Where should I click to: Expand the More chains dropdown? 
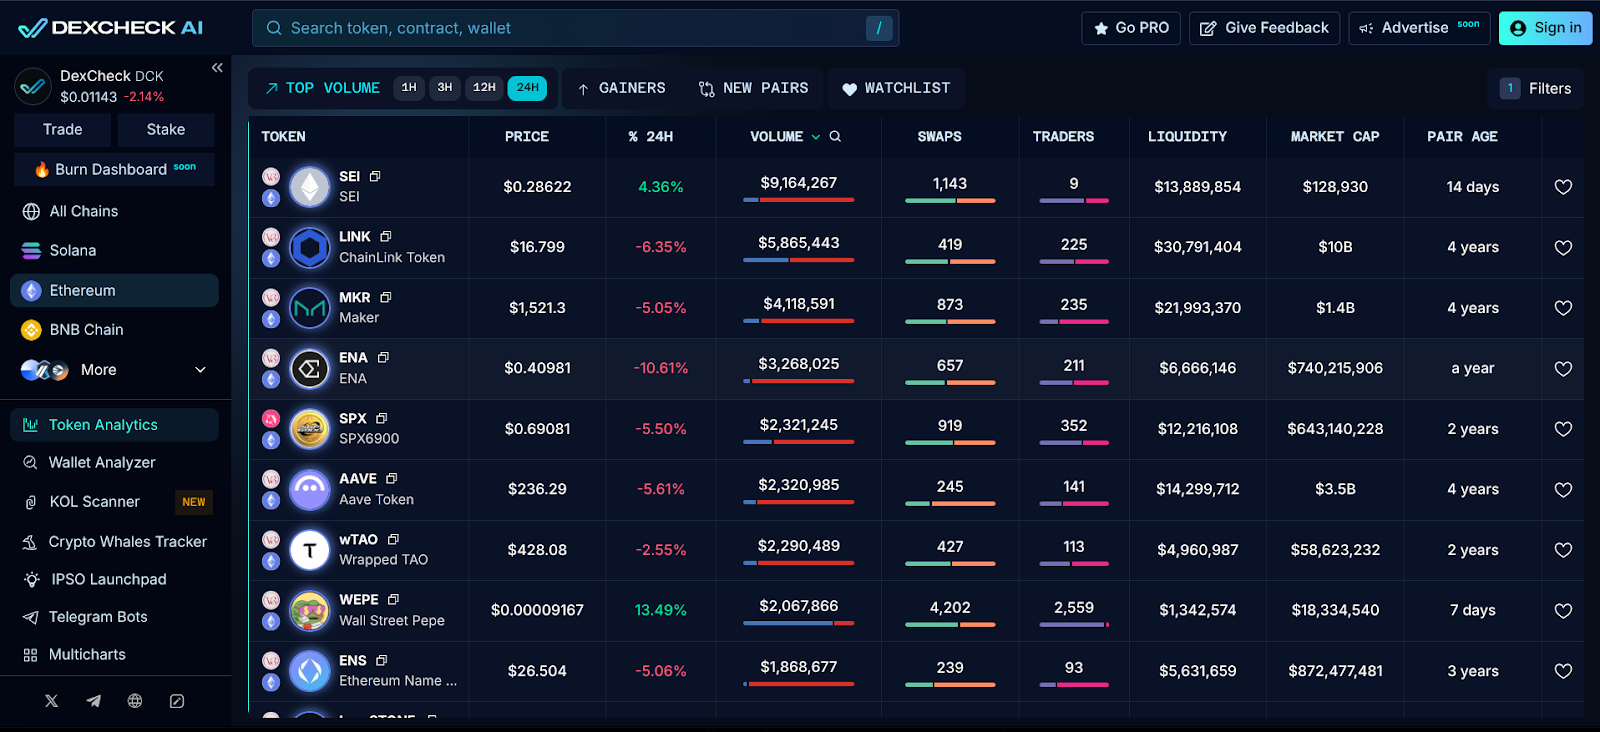(114, 370)
